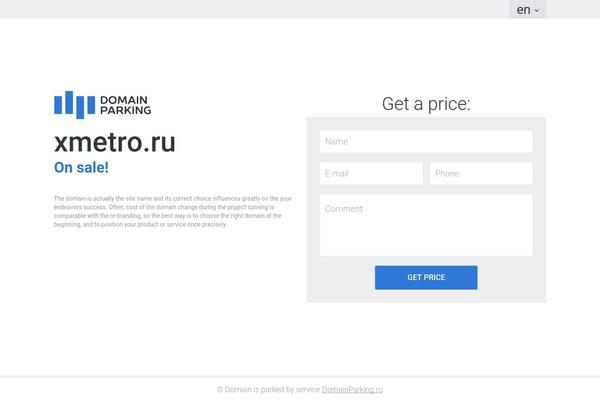Select the xmetro.ru domain heading

[115, 142]
